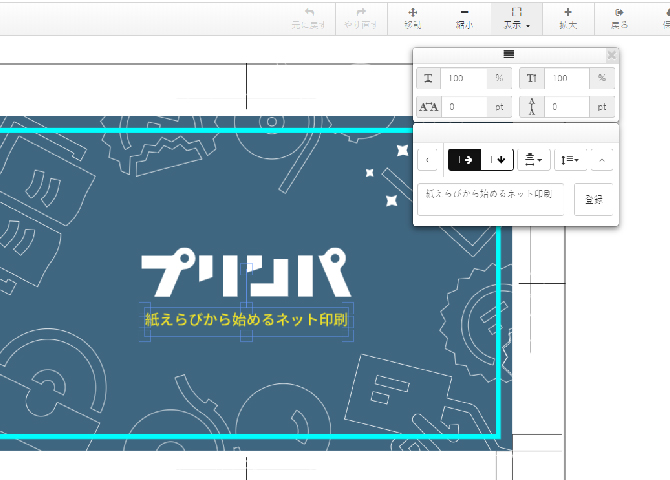Select horizontal text direction

click(x=464, y=160)
